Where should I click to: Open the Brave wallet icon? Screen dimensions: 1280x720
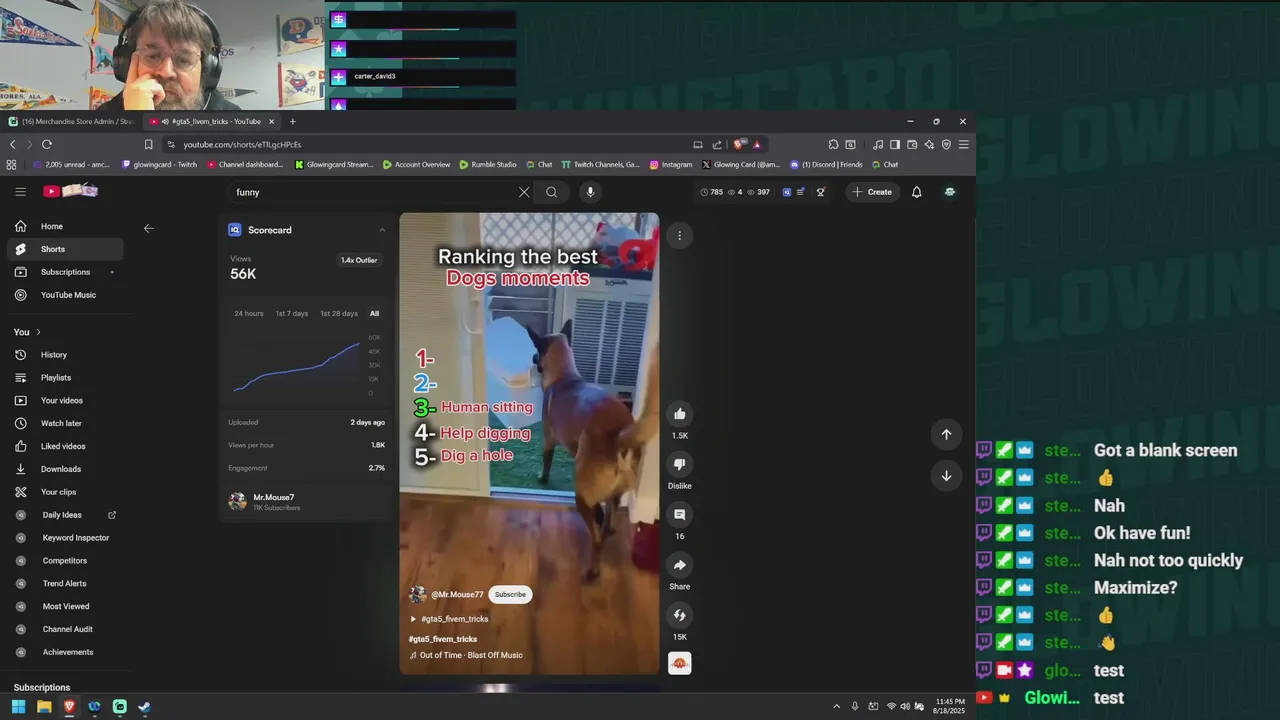(x=912, y=144)
